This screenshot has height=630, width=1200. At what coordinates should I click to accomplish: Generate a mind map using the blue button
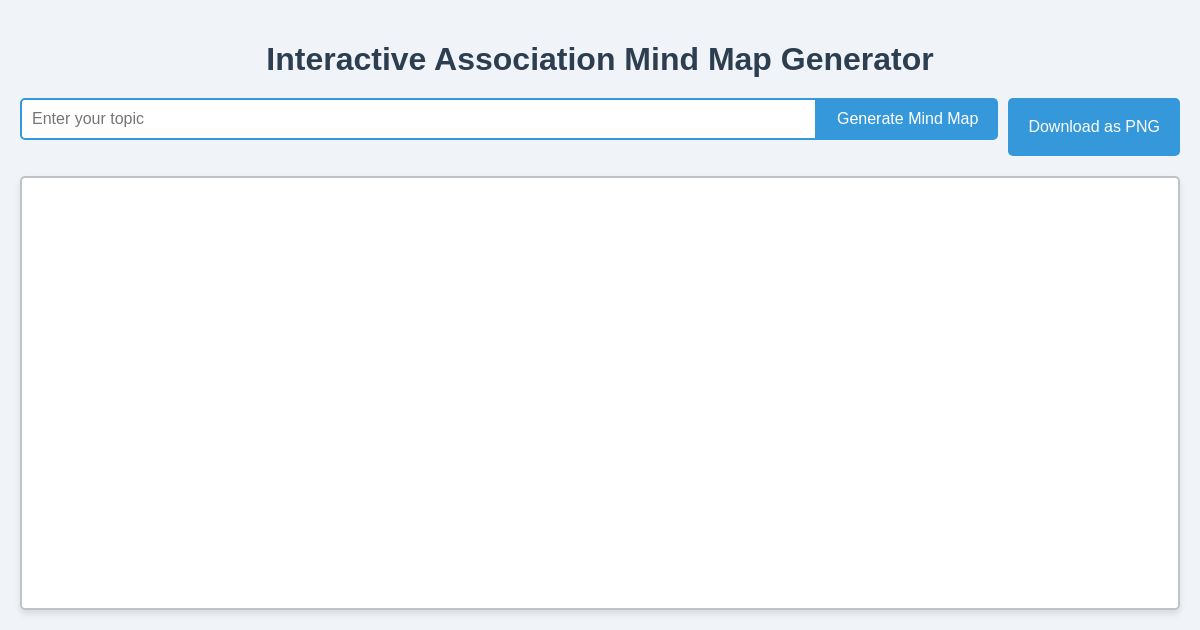click(x=906, y=119)
